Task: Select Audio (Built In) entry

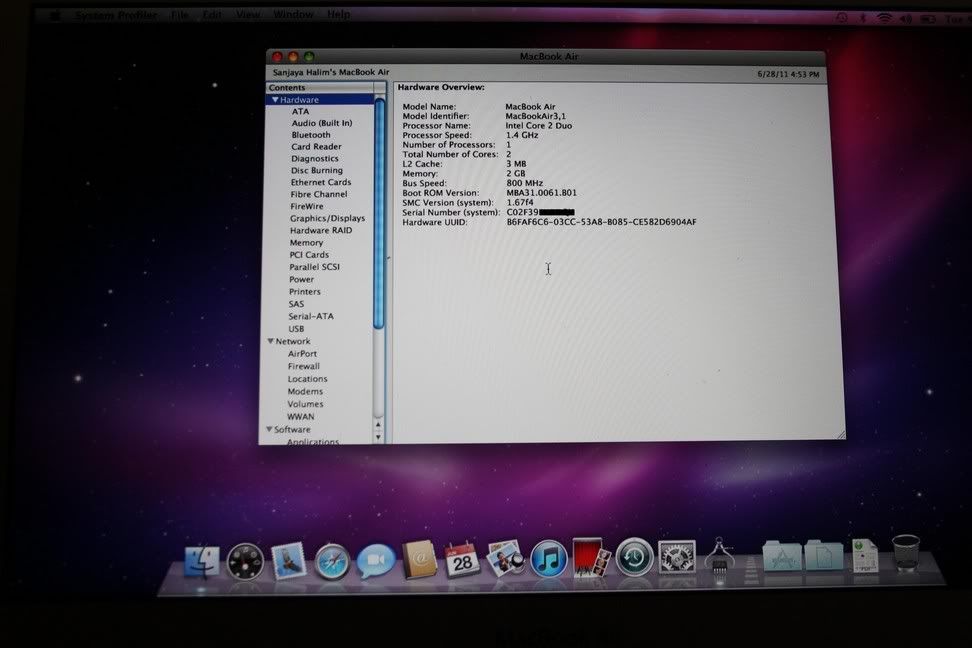Action: point(322,123)
